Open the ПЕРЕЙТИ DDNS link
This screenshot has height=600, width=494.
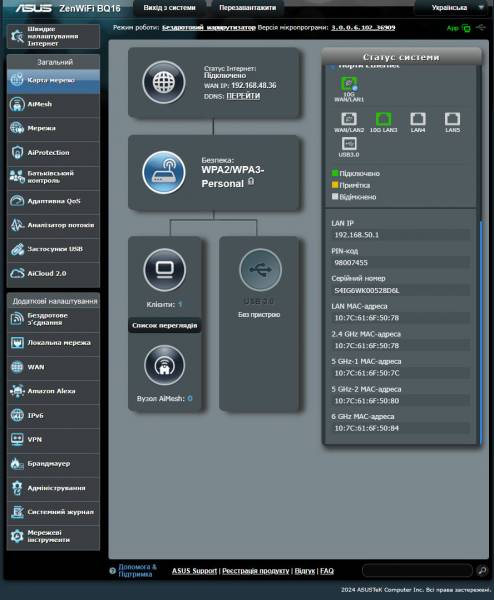[243, 96]
